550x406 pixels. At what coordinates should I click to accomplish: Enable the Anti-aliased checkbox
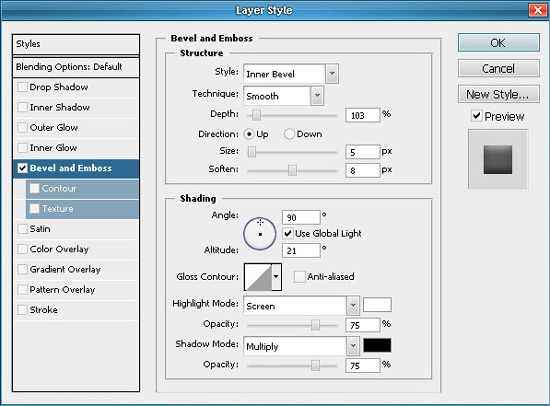click(x=299, y=277)
